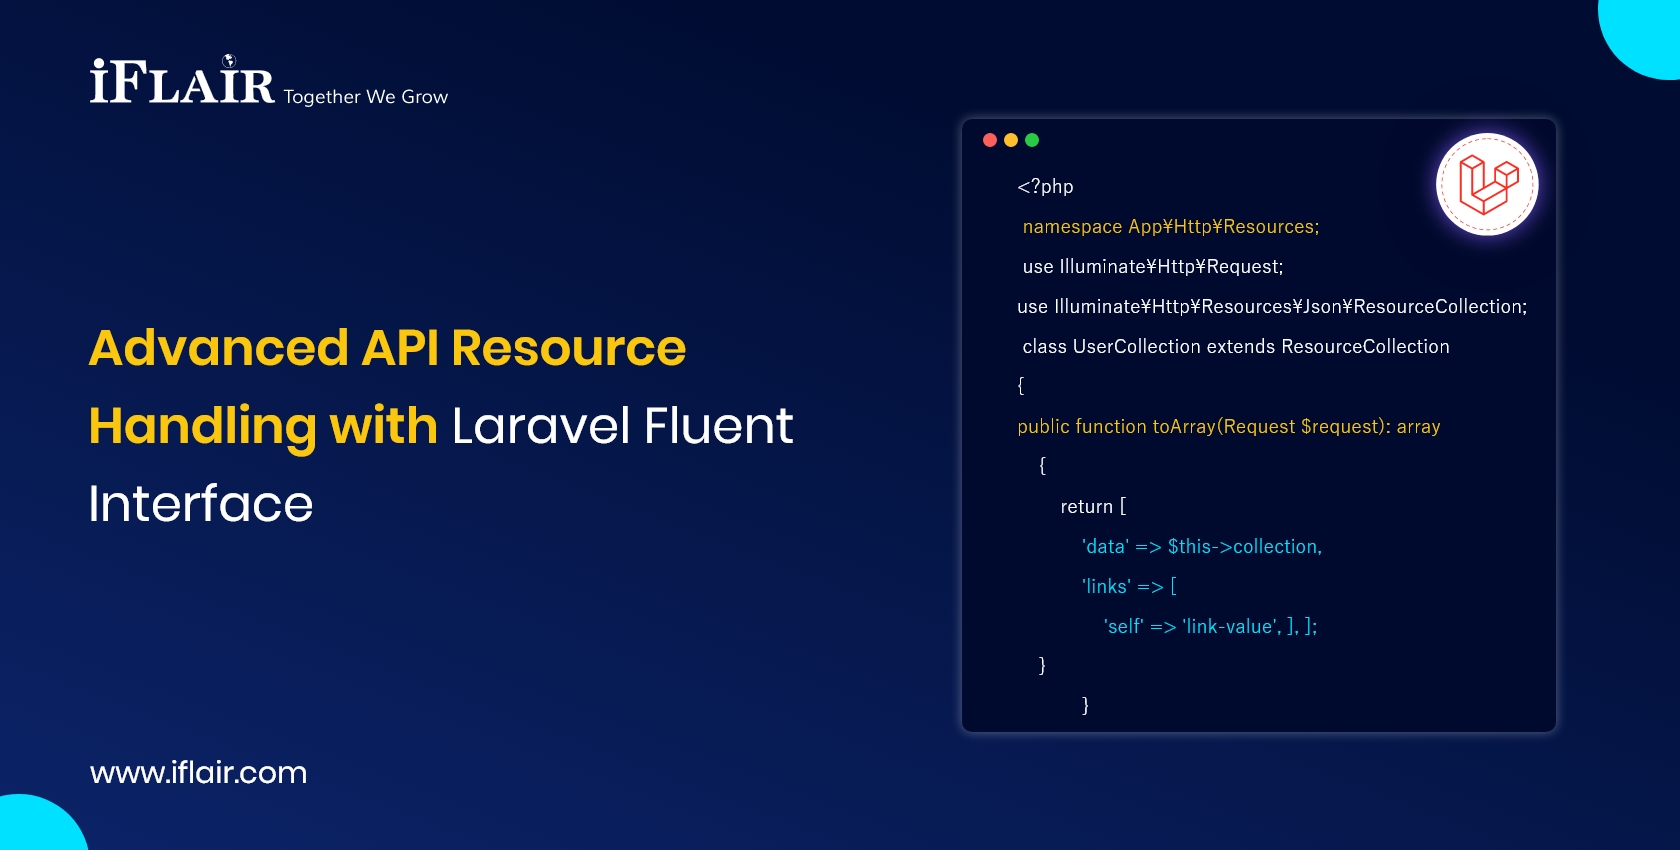Viewport: 1680px width, 850px height.
Task: Open the www.iflair.com link
Action: tap(198, 772)
